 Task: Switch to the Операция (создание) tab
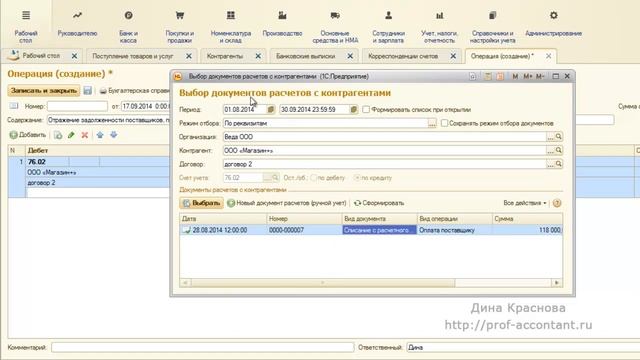click(502, 56)
